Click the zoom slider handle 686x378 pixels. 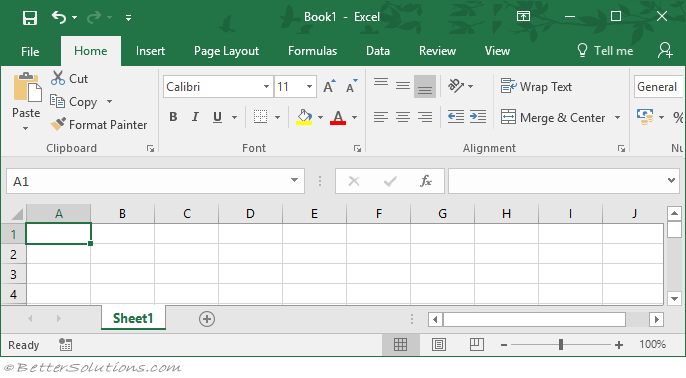point(560,345)
